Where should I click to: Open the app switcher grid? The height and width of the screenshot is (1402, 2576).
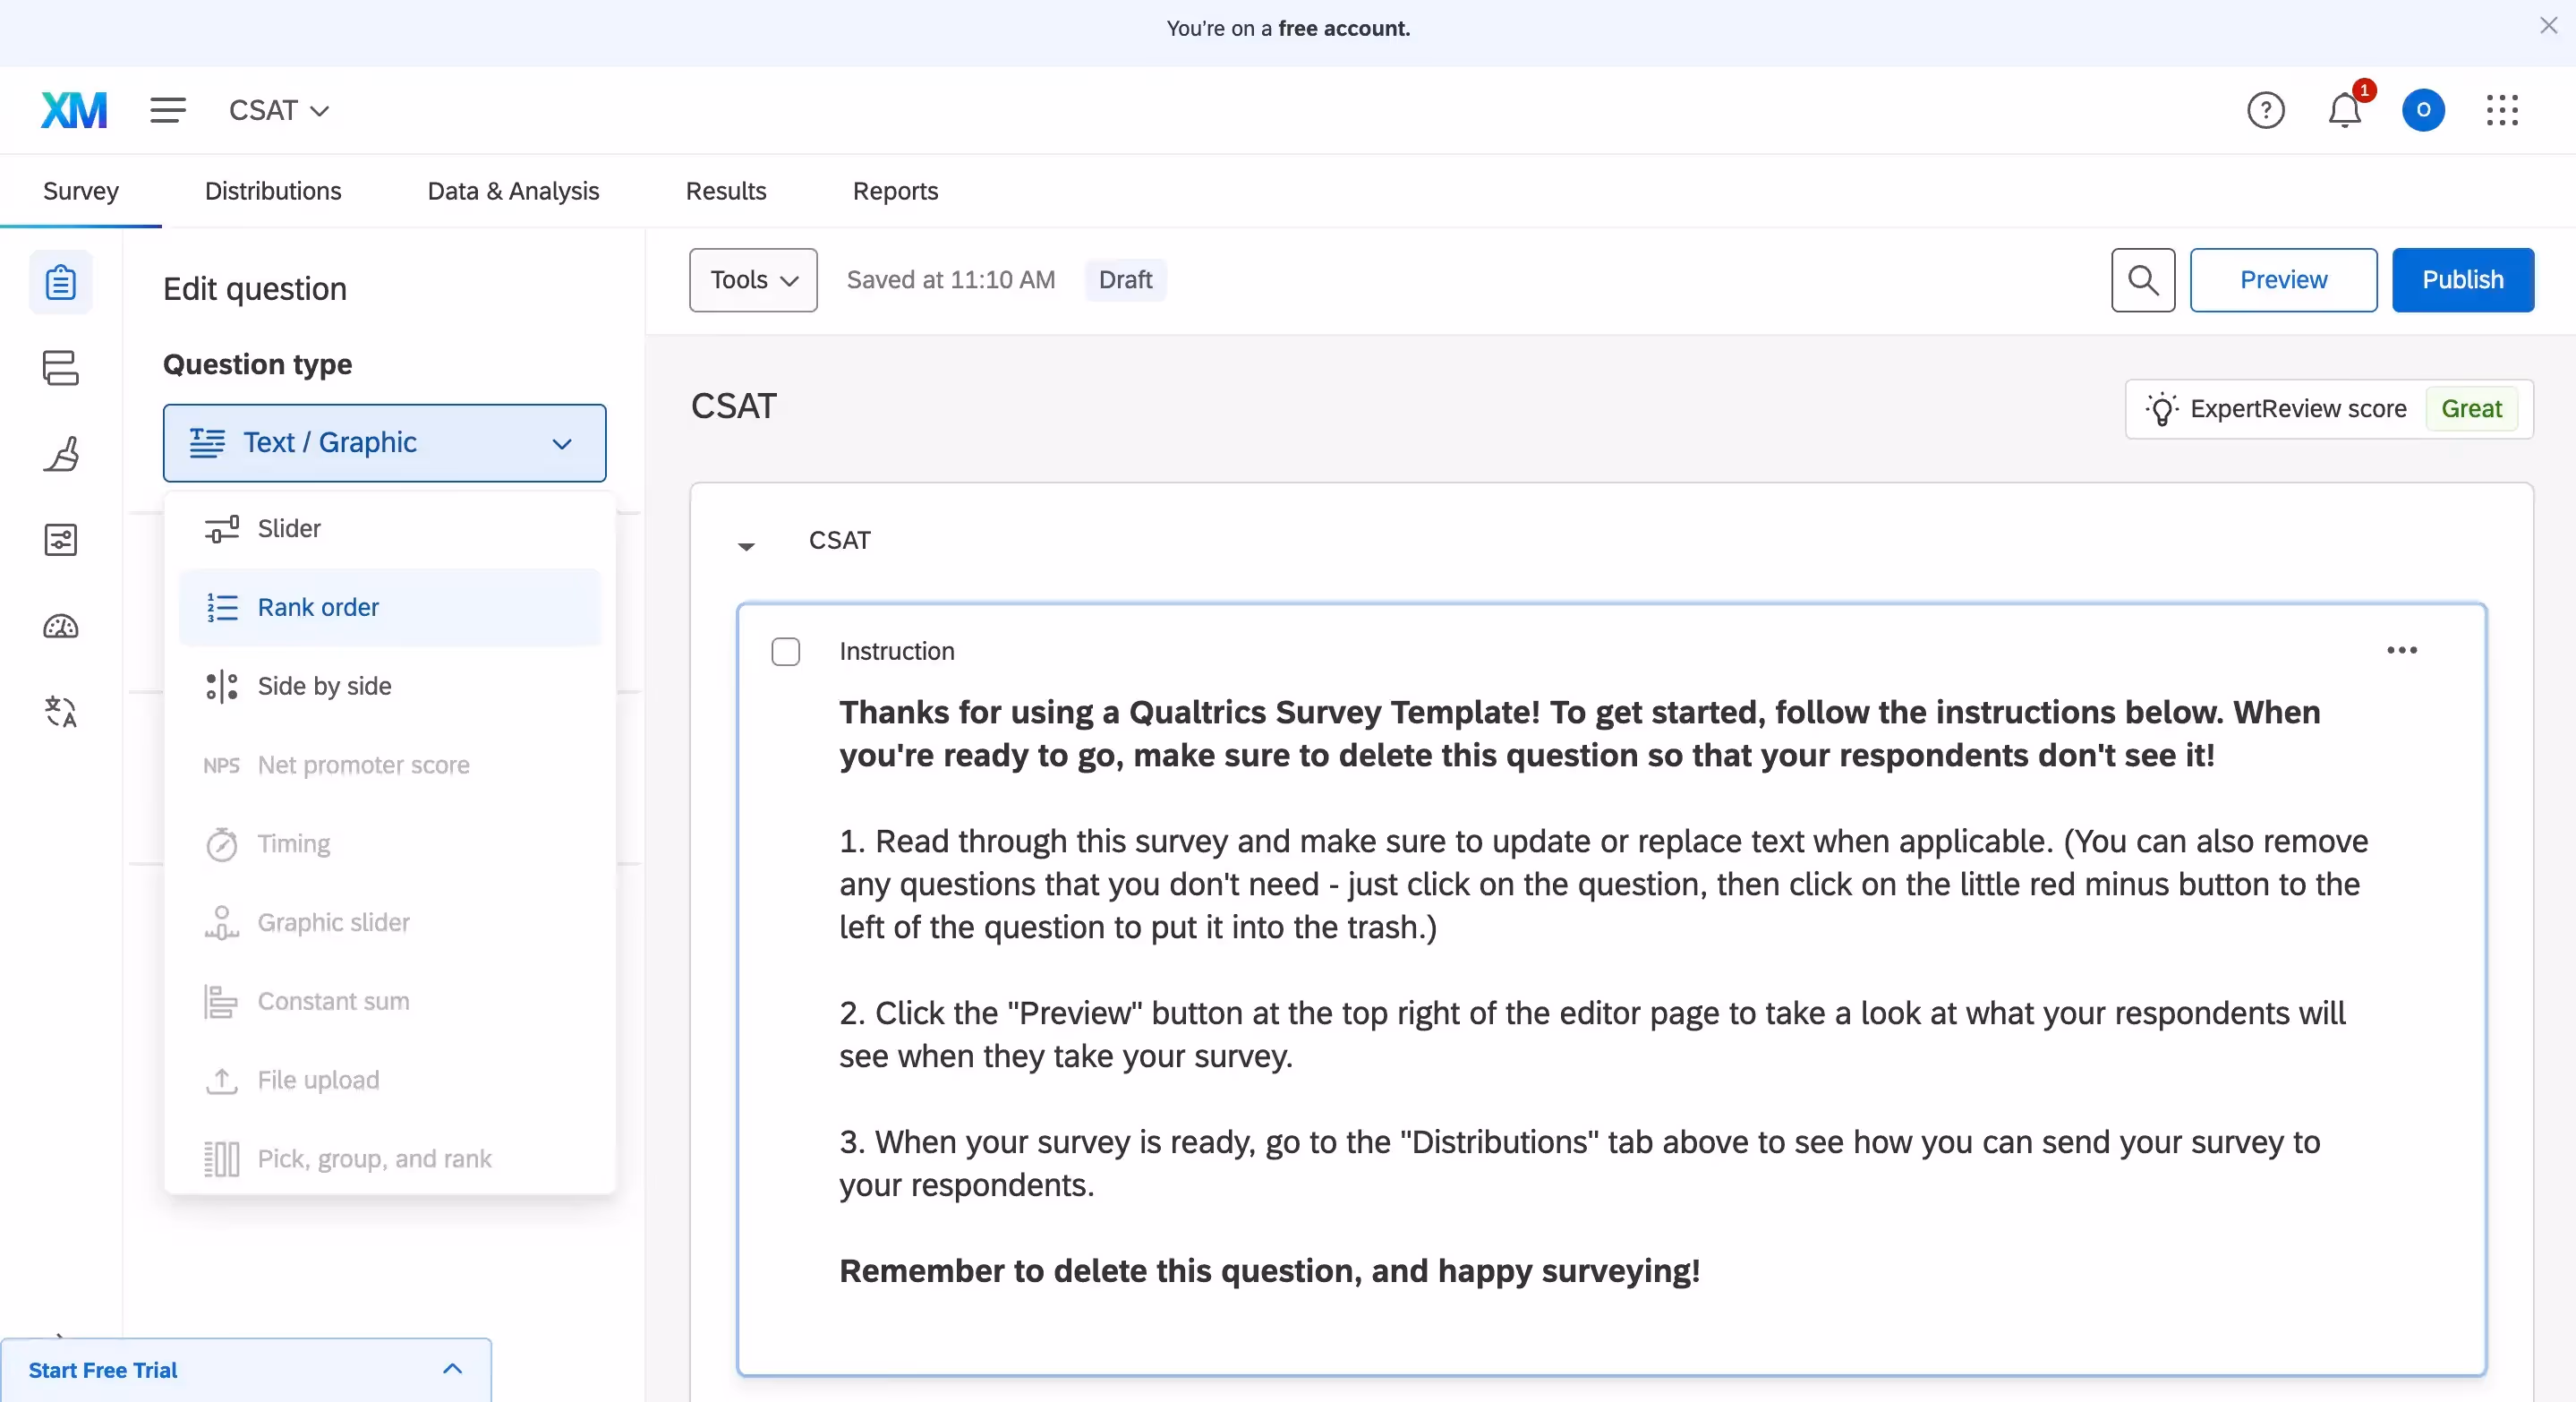2502,110
